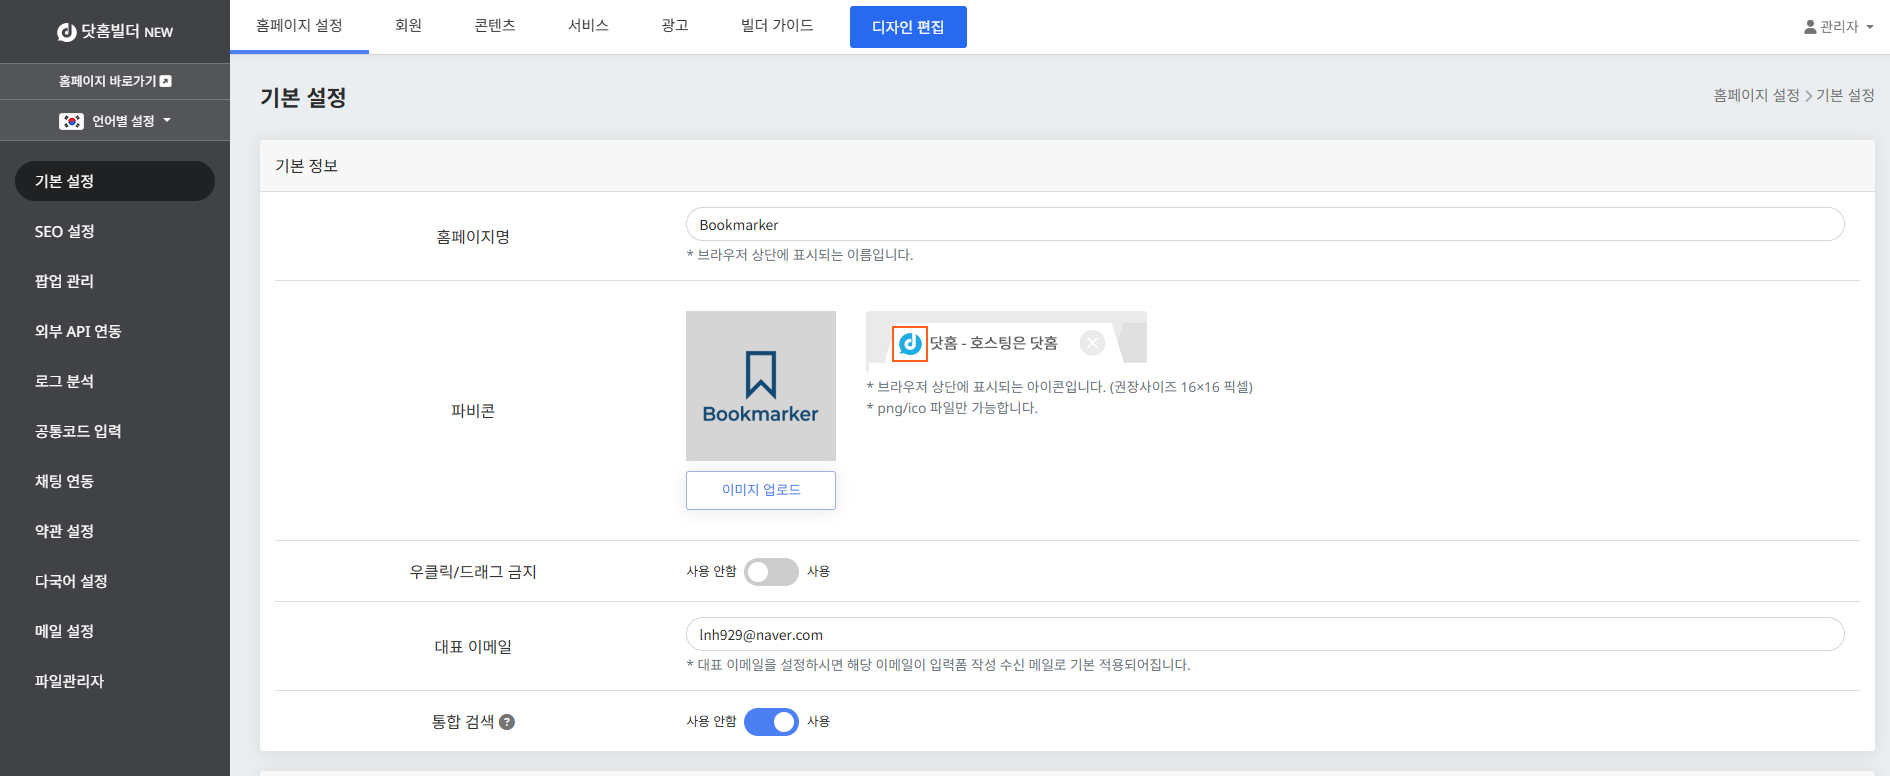Disable the 통합 검색 toggle
1890x776 pixels.
771,722
